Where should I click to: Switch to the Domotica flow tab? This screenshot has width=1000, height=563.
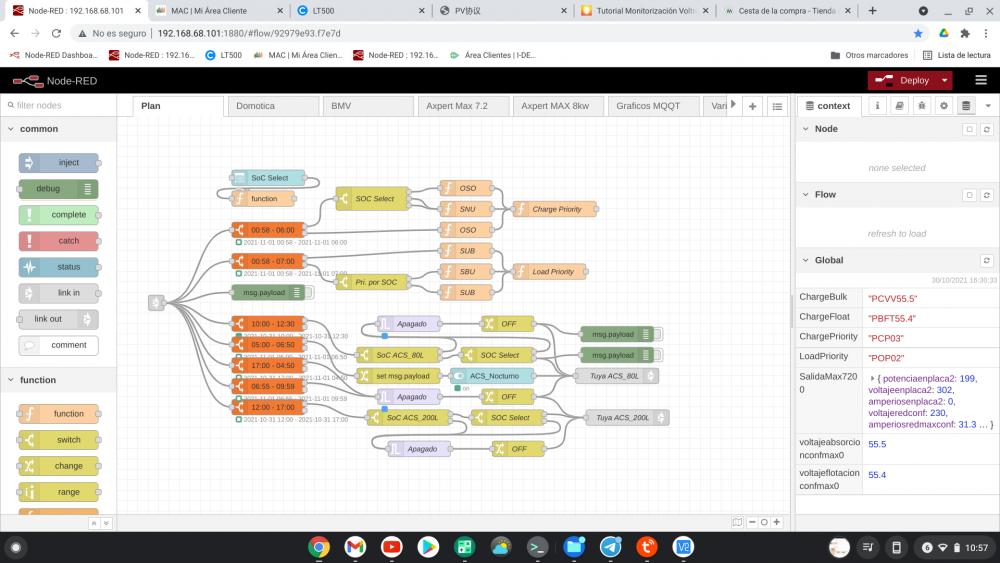pyautogui.click(x=273, y=106)
